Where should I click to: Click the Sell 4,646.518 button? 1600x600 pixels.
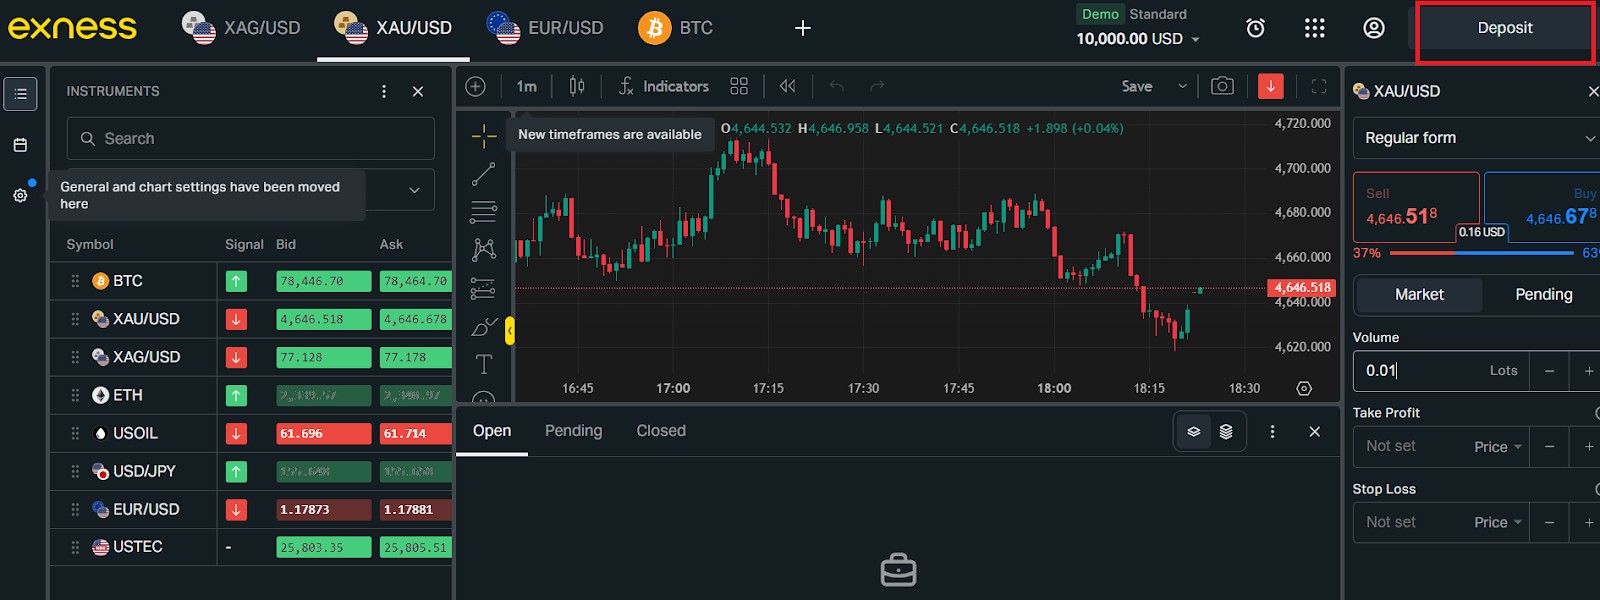coord(1416,207)
